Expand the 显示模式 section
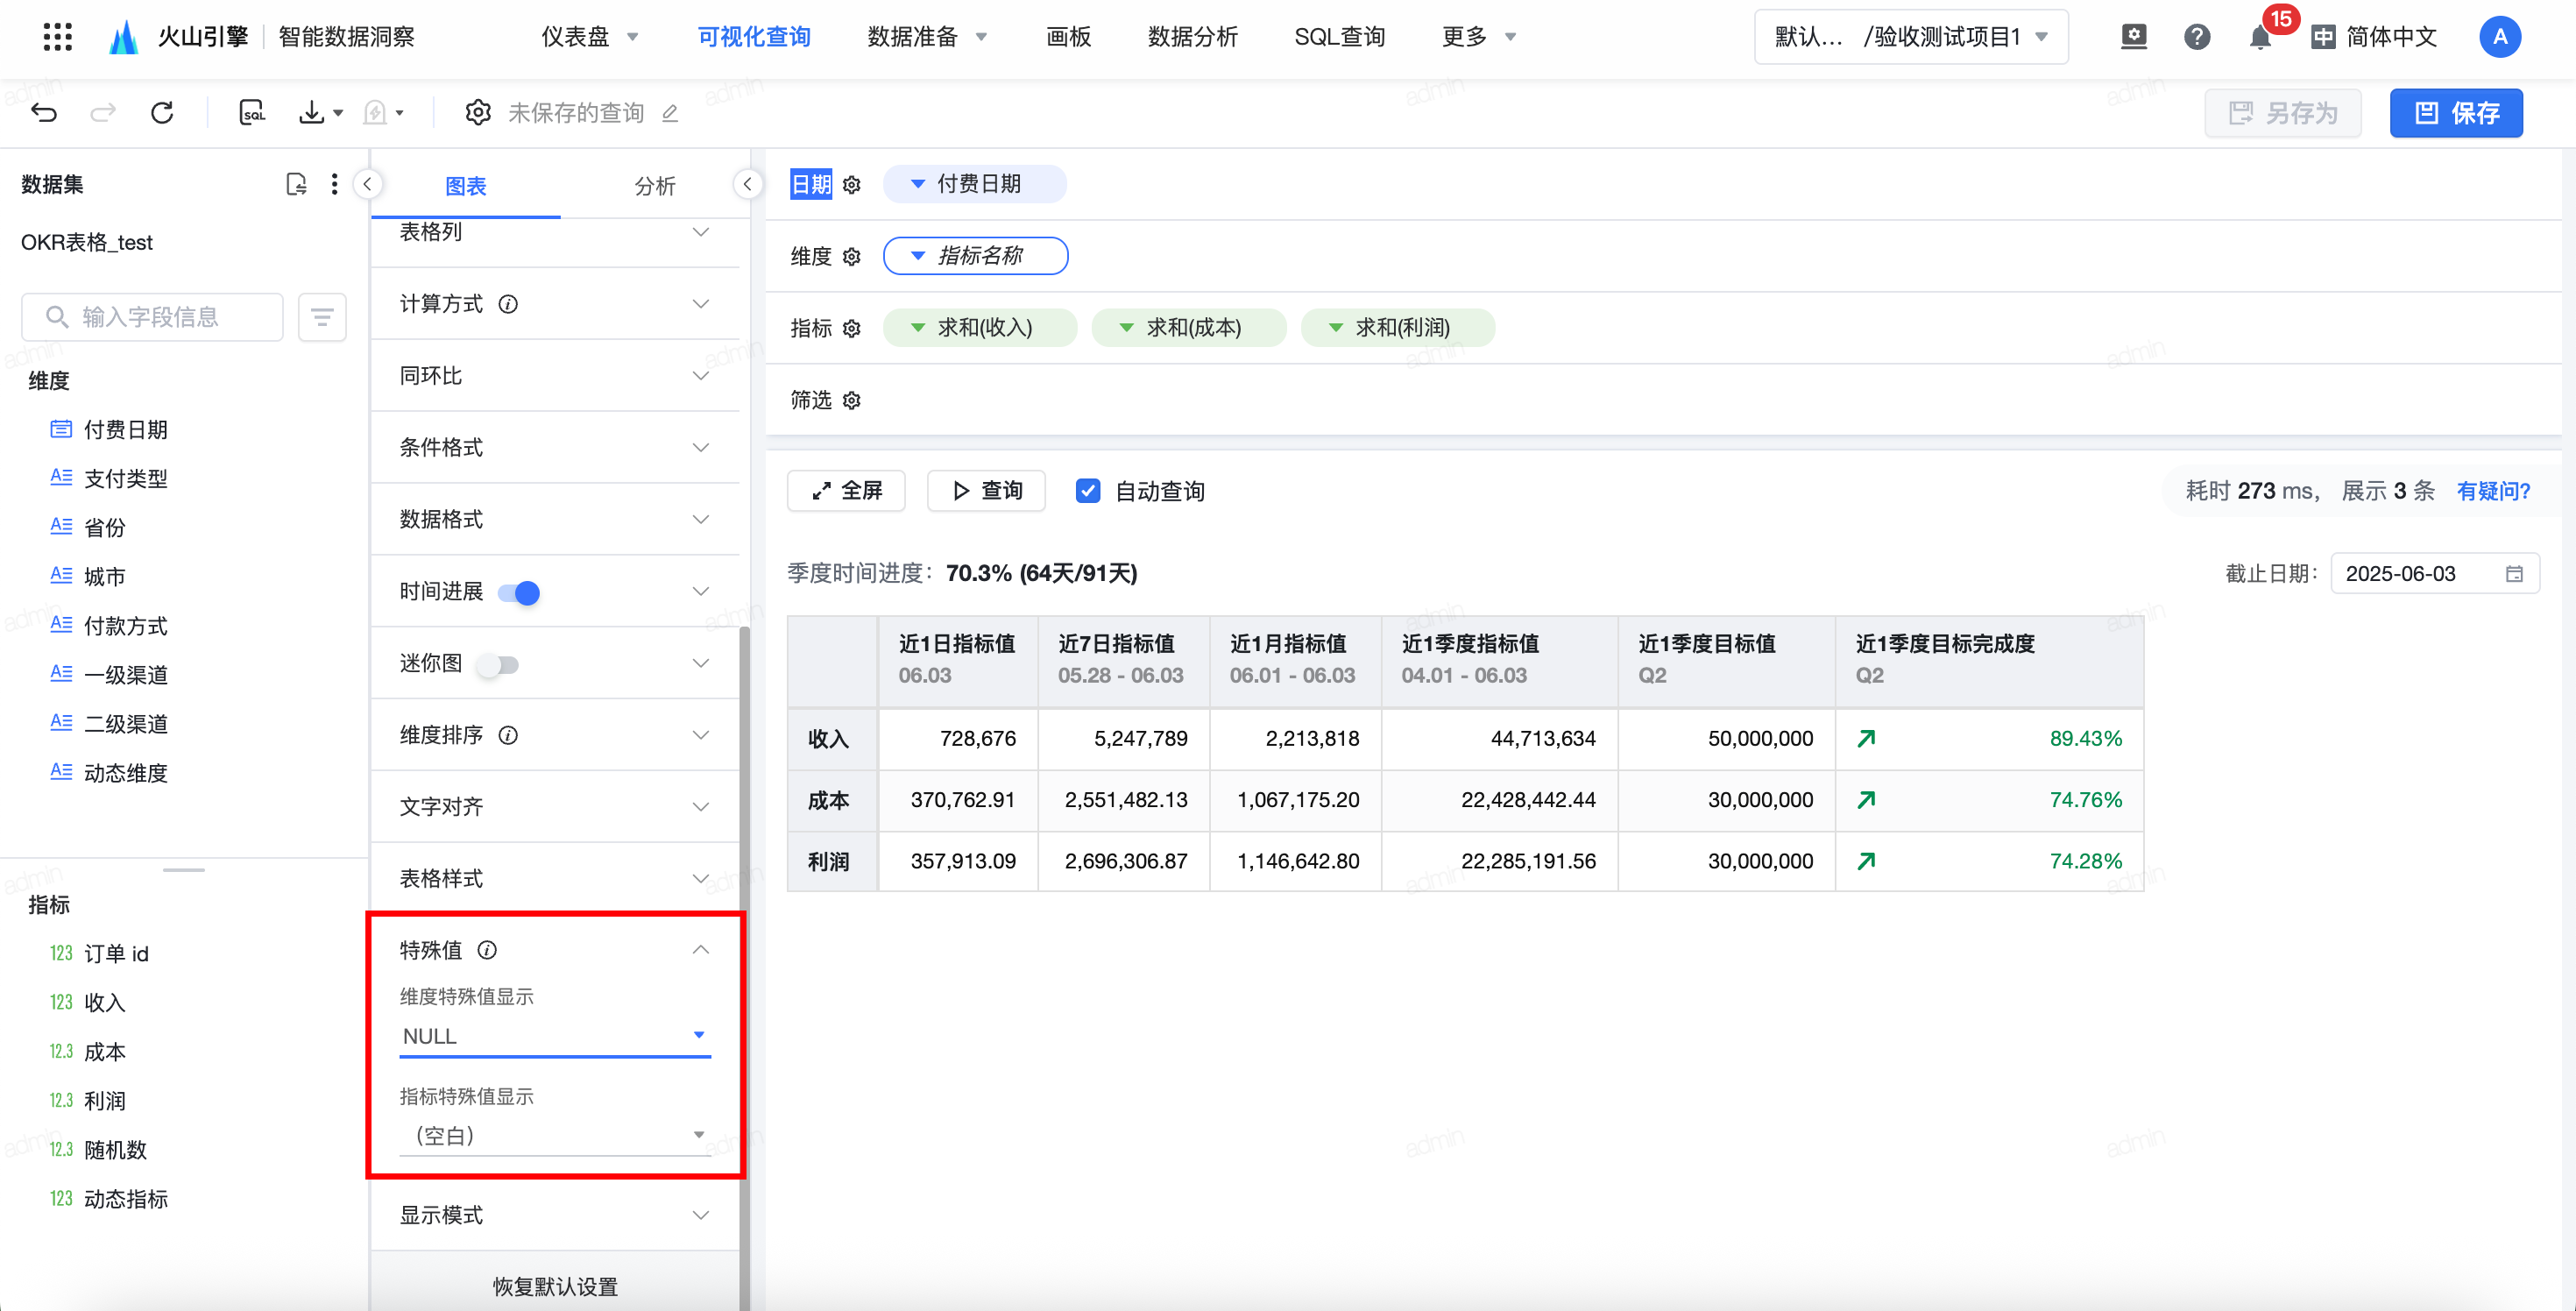 [555, 1215]
